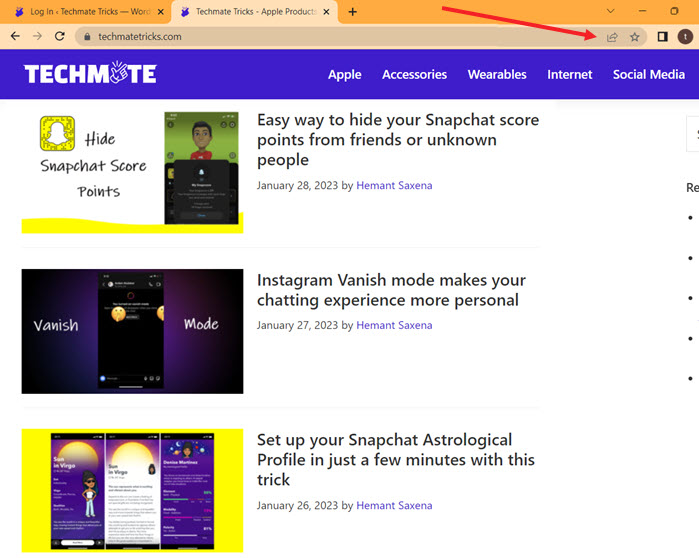Click the Sun in Virgo astrology thumbnail
The image size is (699, 558).
click(x=132, y=491)
